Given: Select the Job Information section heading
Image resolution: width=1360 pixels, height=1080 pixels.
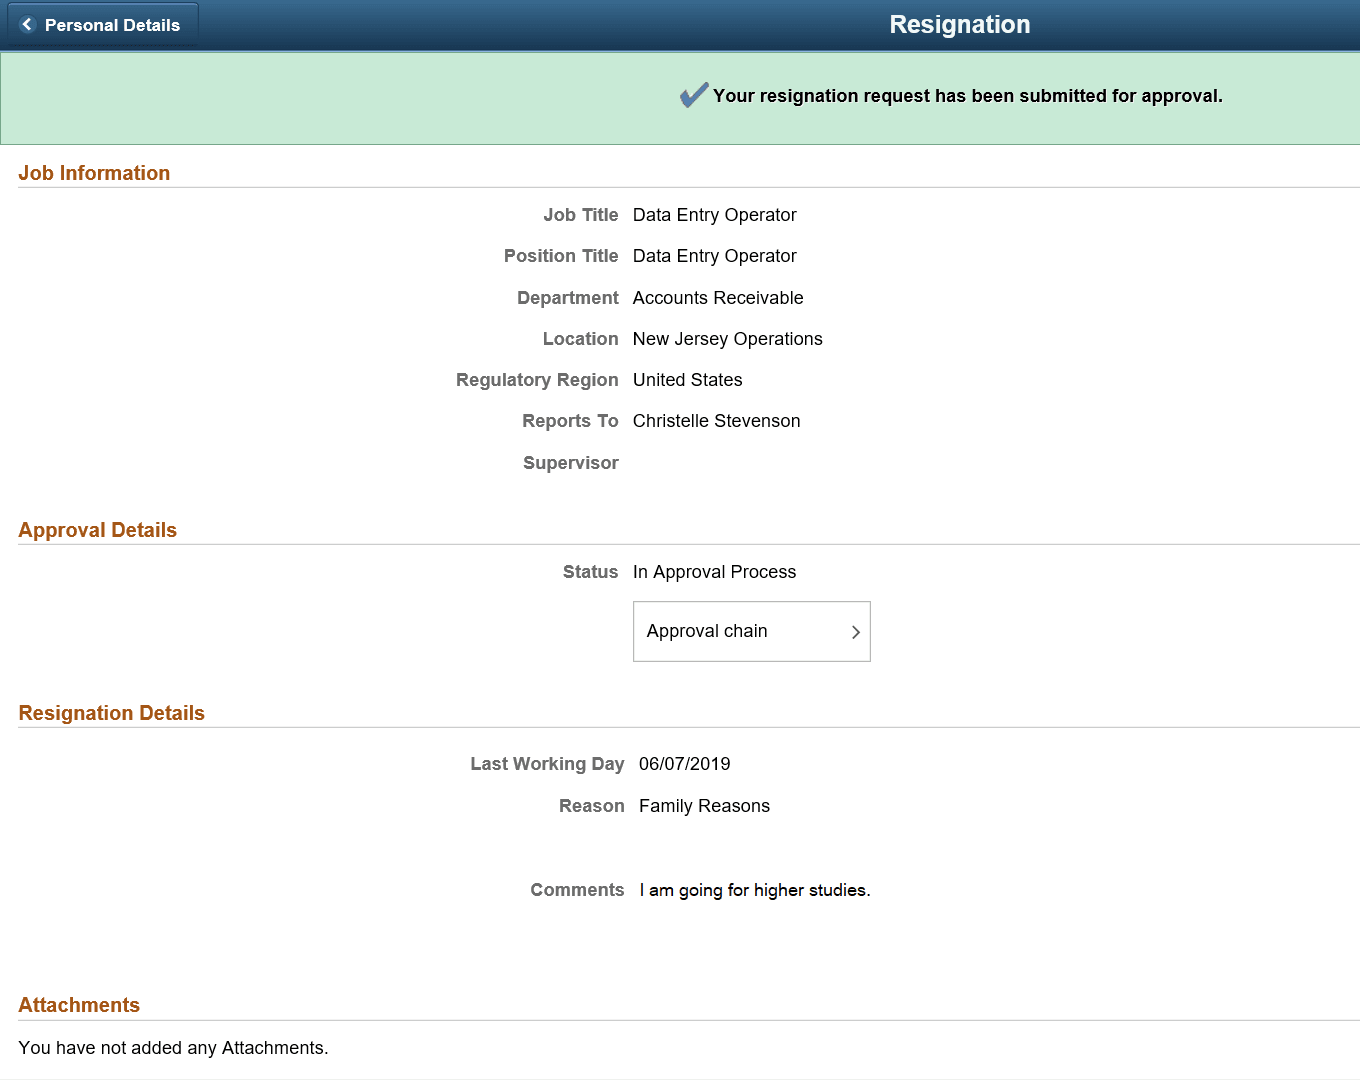Looking at the screenshot, I should (94, 172).
